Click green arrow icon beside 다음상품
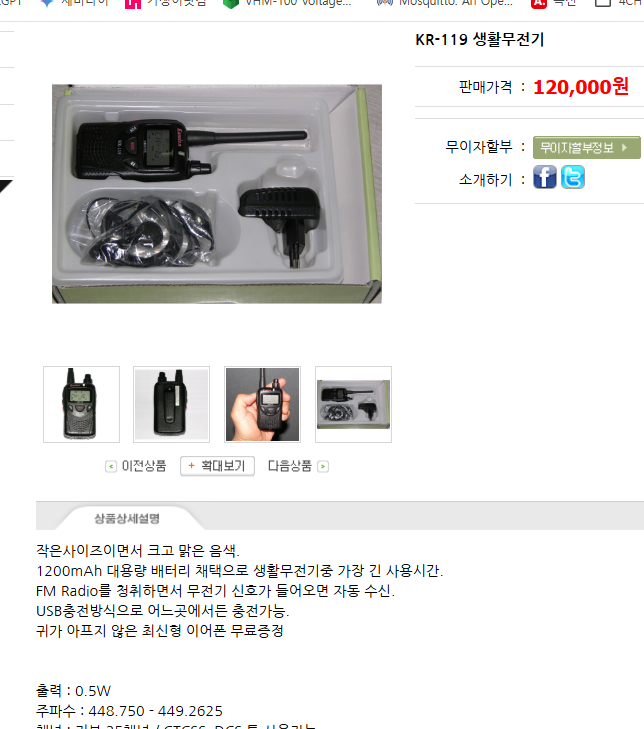This screenshot has height=729, width=644. coord(323,466)
